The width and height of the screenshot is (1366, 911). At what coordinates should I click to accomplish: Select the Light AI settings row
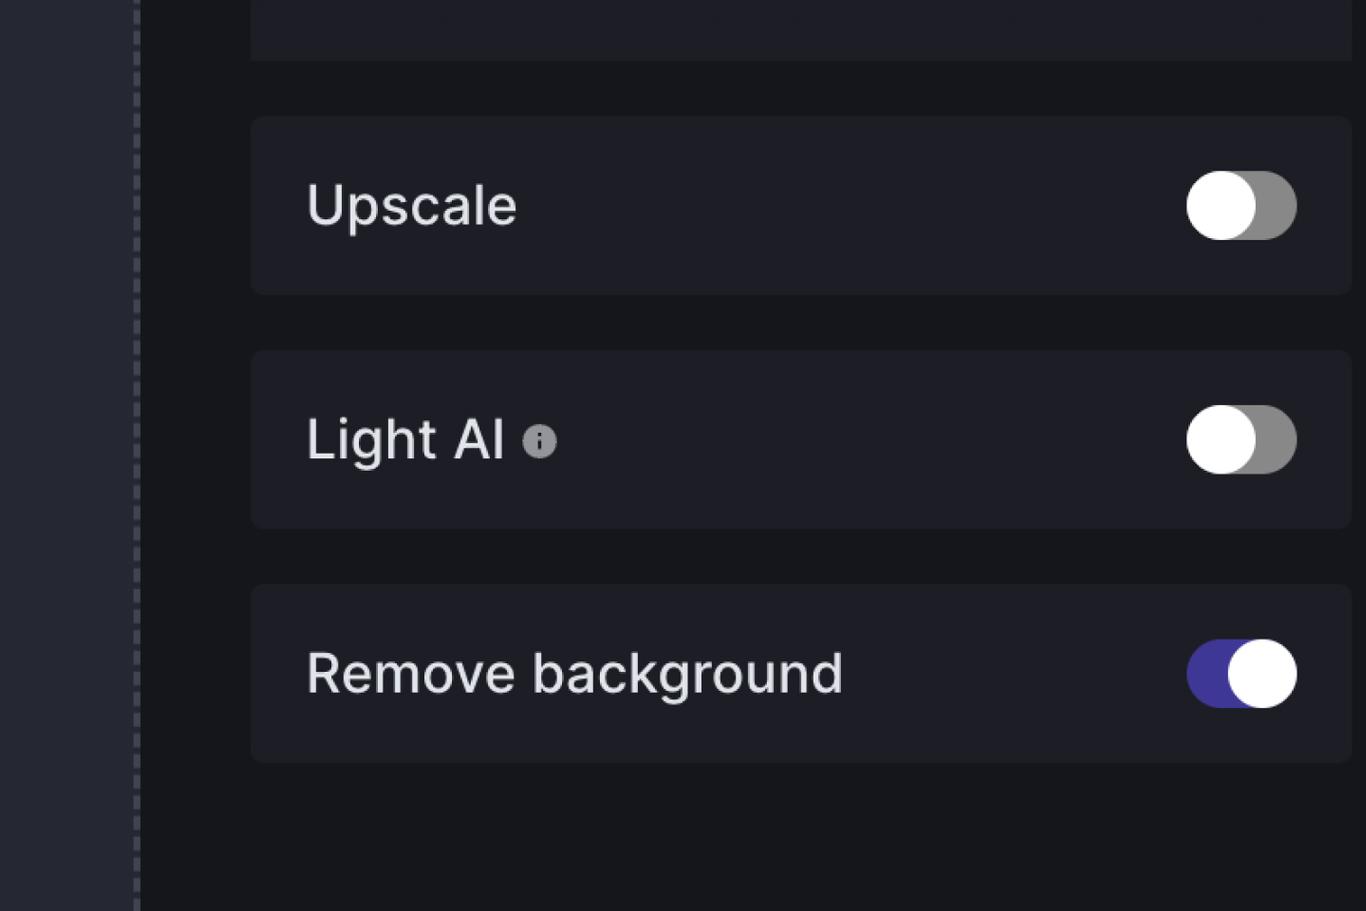[800, 440]
